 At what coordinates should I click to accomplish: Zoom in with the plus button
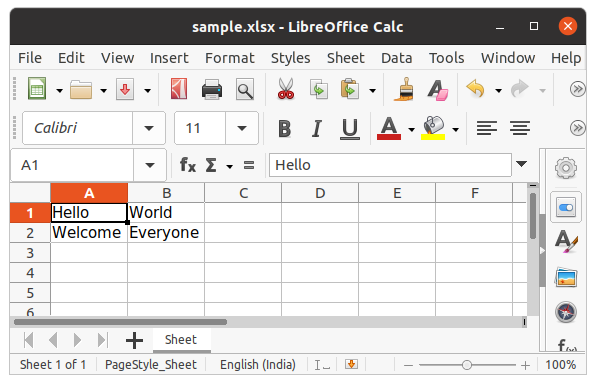(526, 365)
